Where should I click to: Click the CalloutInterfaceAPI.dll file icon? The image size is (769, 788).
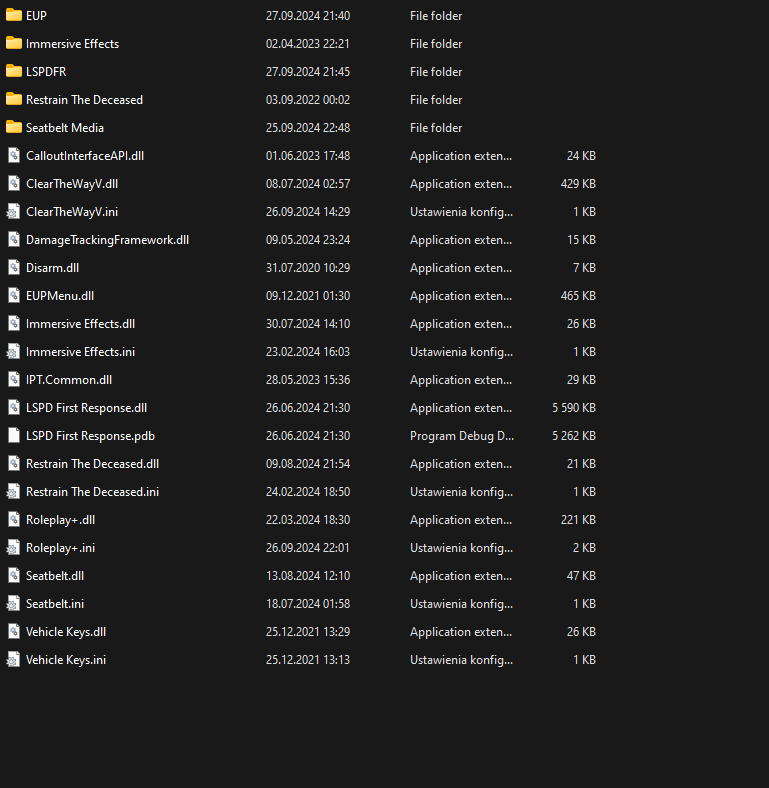pos(14,156)
